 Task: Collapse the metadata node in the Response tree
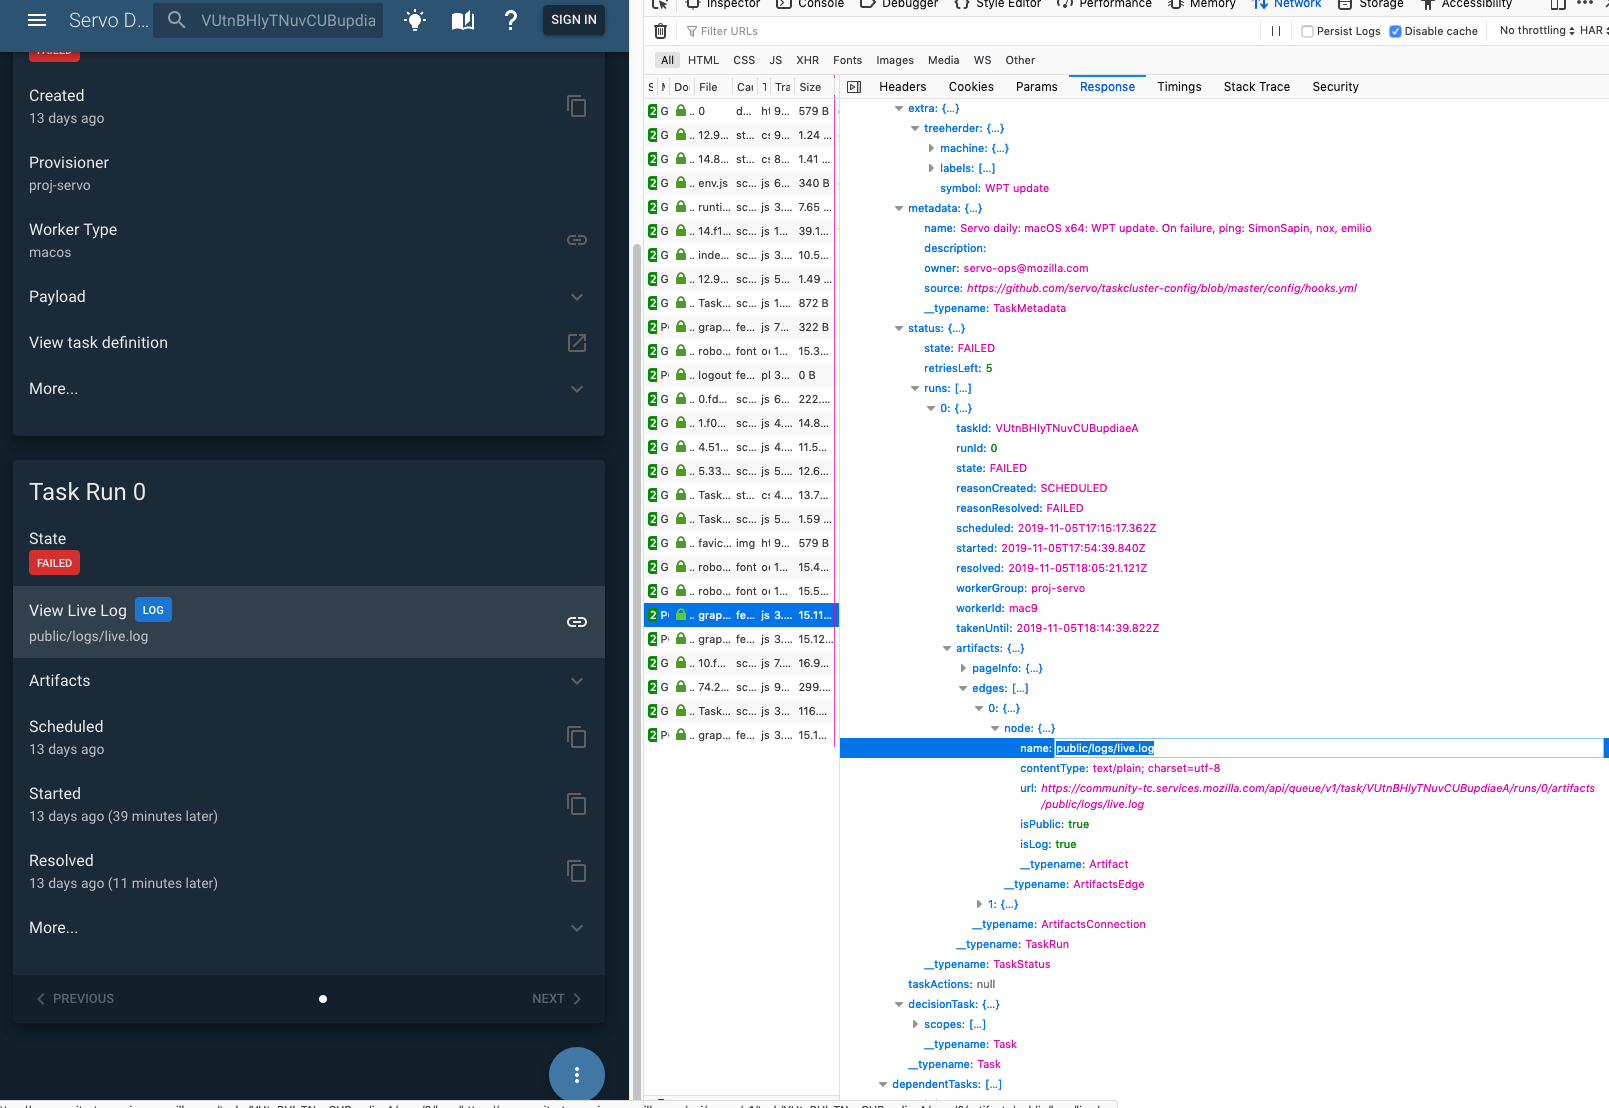[899, 208]
